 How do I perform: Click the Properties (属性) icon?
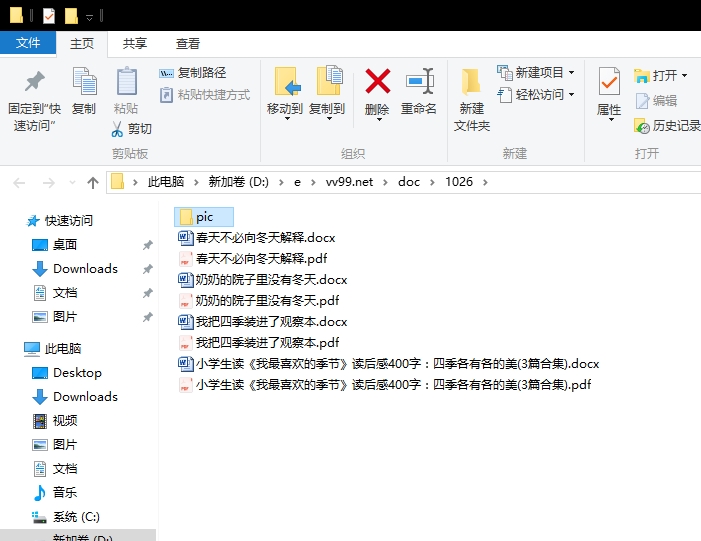(x=609, y=81)
